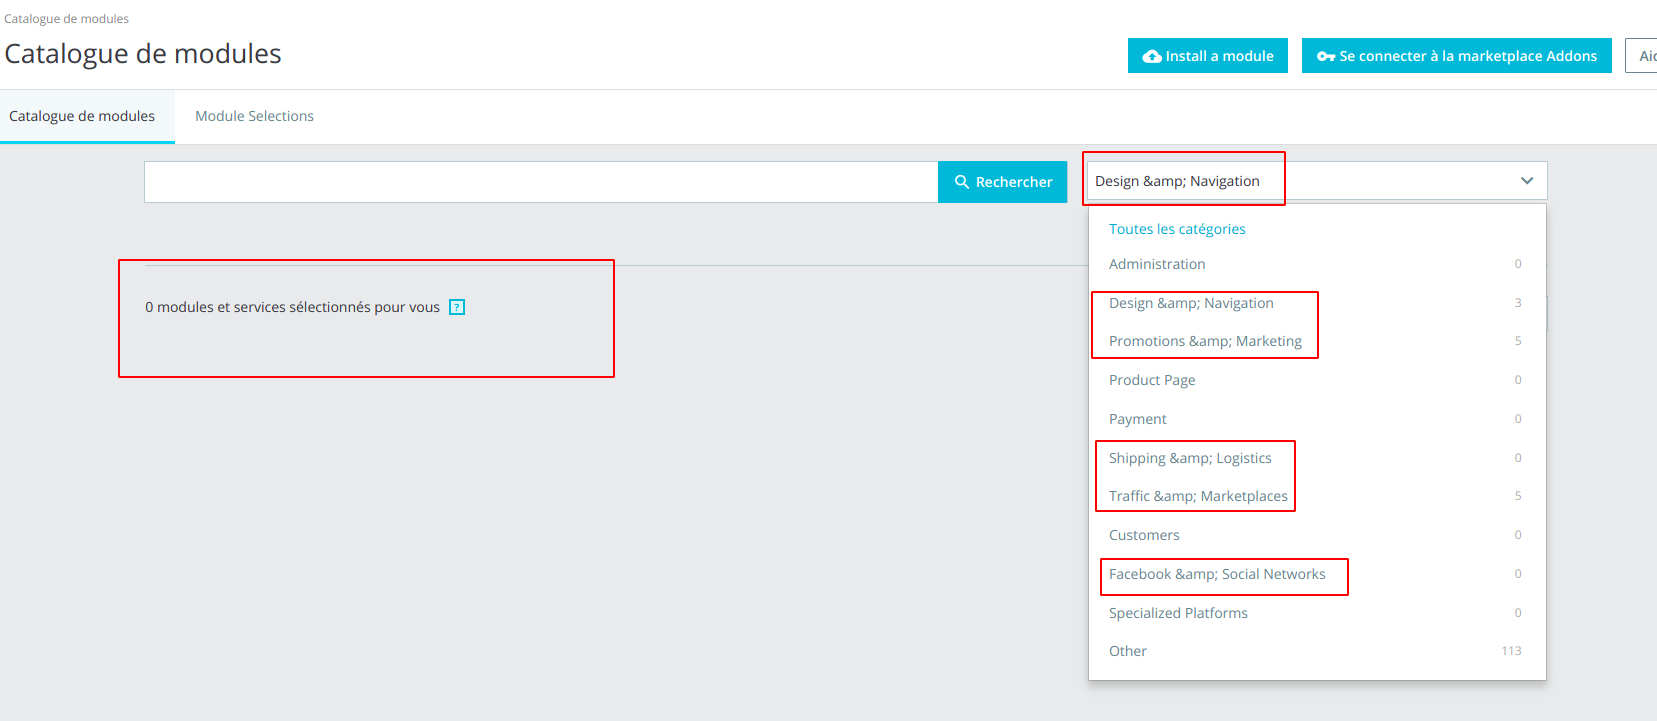The image size is (1657, 721).
Task: Pick the Shipping & Logistics category
Action: (x=1317, y=458)
